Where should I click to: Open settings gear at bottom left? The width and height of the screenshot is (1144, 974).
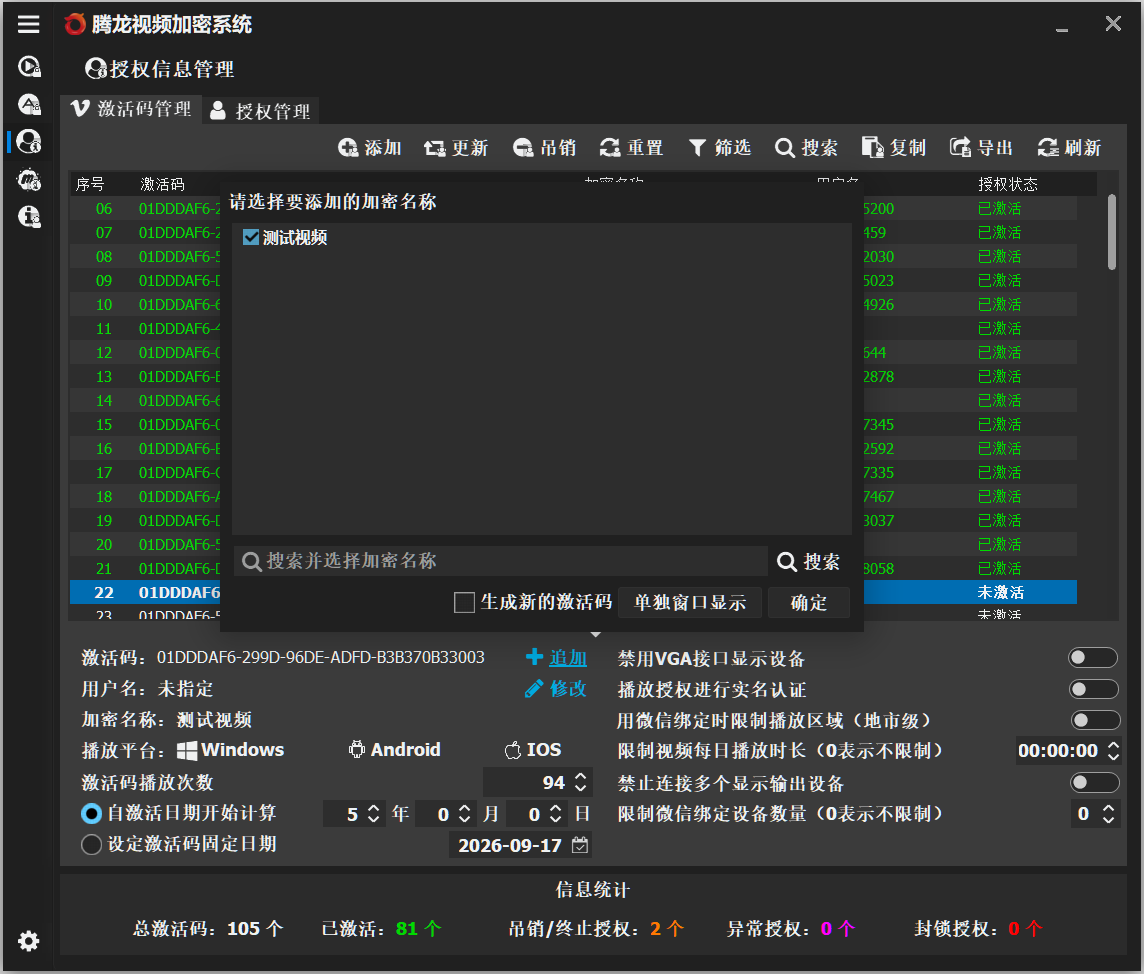(x=28, y=940)
